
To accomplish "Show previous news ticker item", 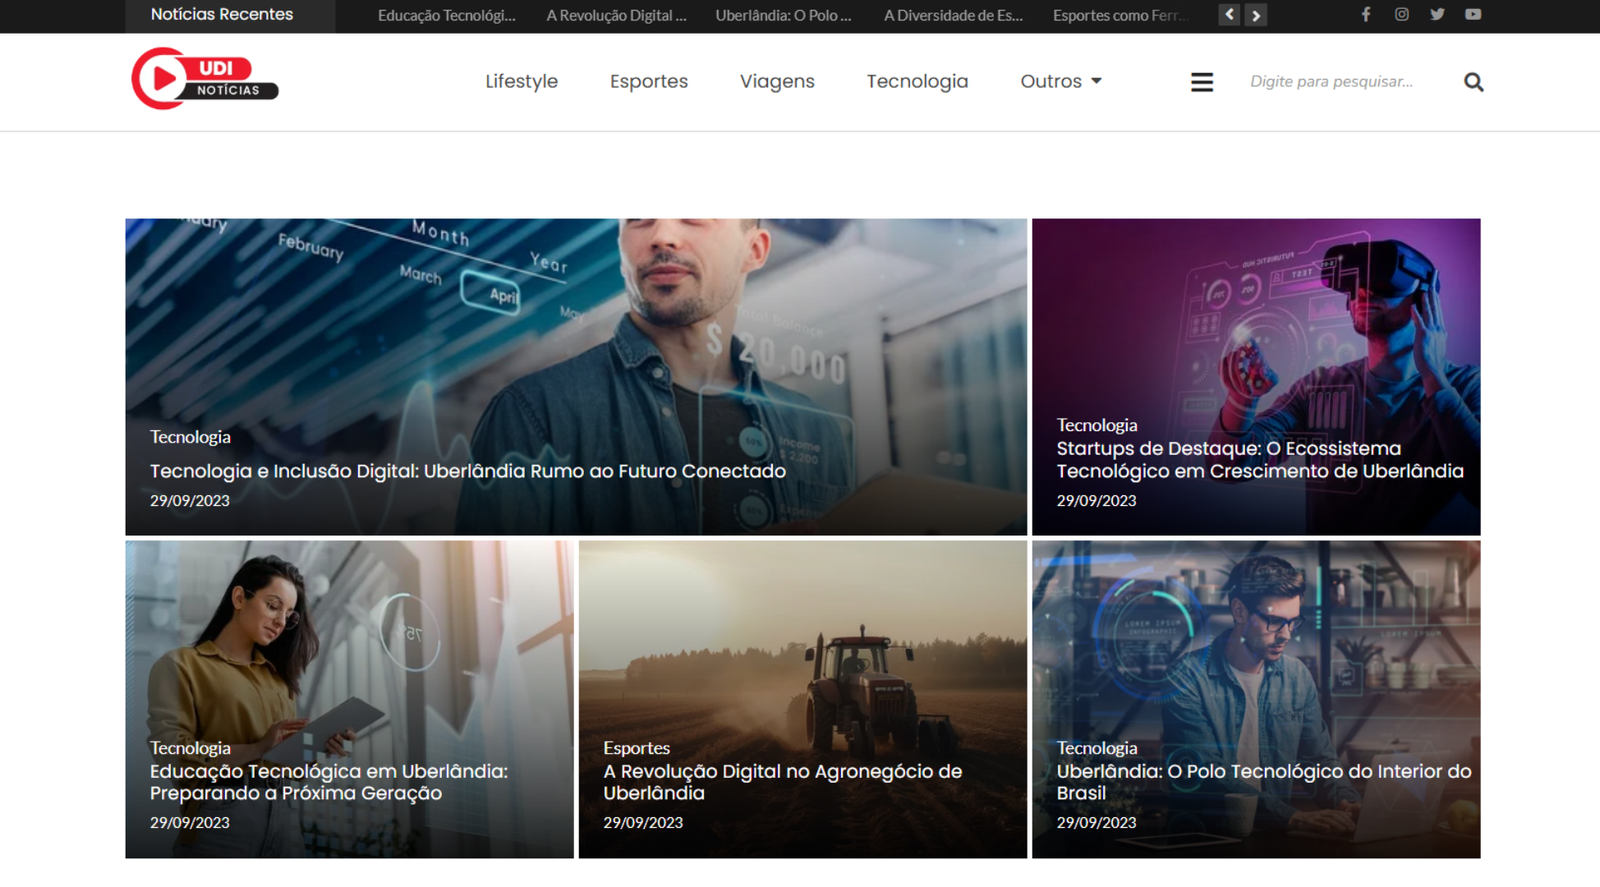I will tap(1230, 15).
